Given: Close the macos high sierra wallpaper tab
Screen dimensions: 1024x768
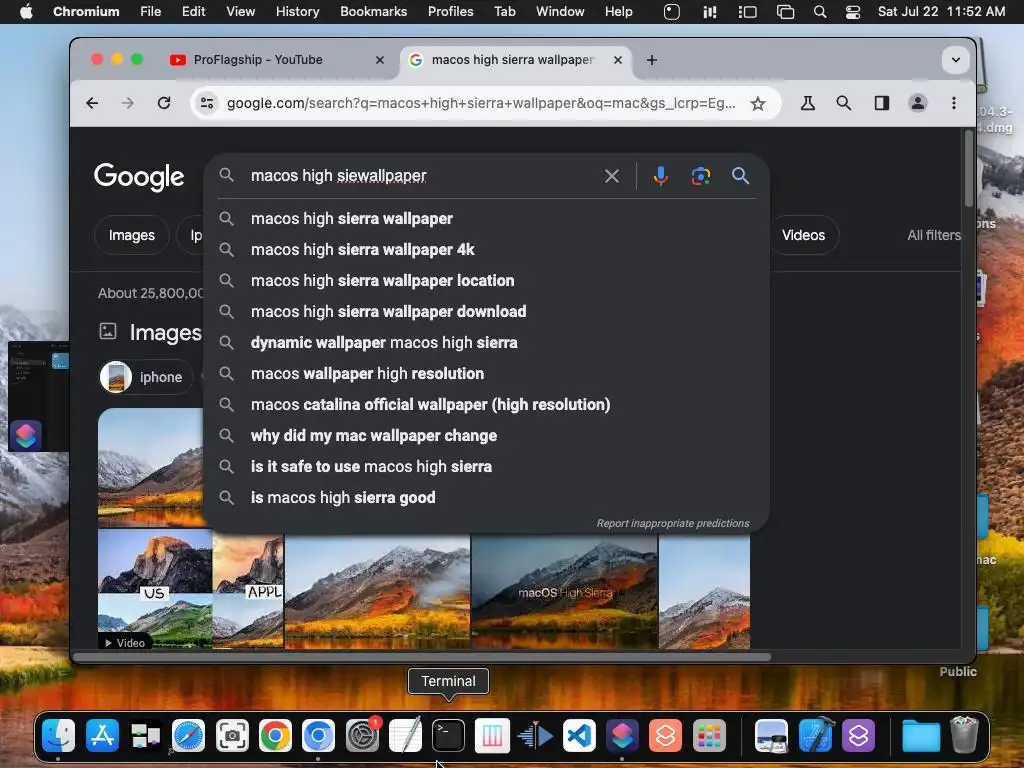Looking at the screenshot, I should point(618,60).
